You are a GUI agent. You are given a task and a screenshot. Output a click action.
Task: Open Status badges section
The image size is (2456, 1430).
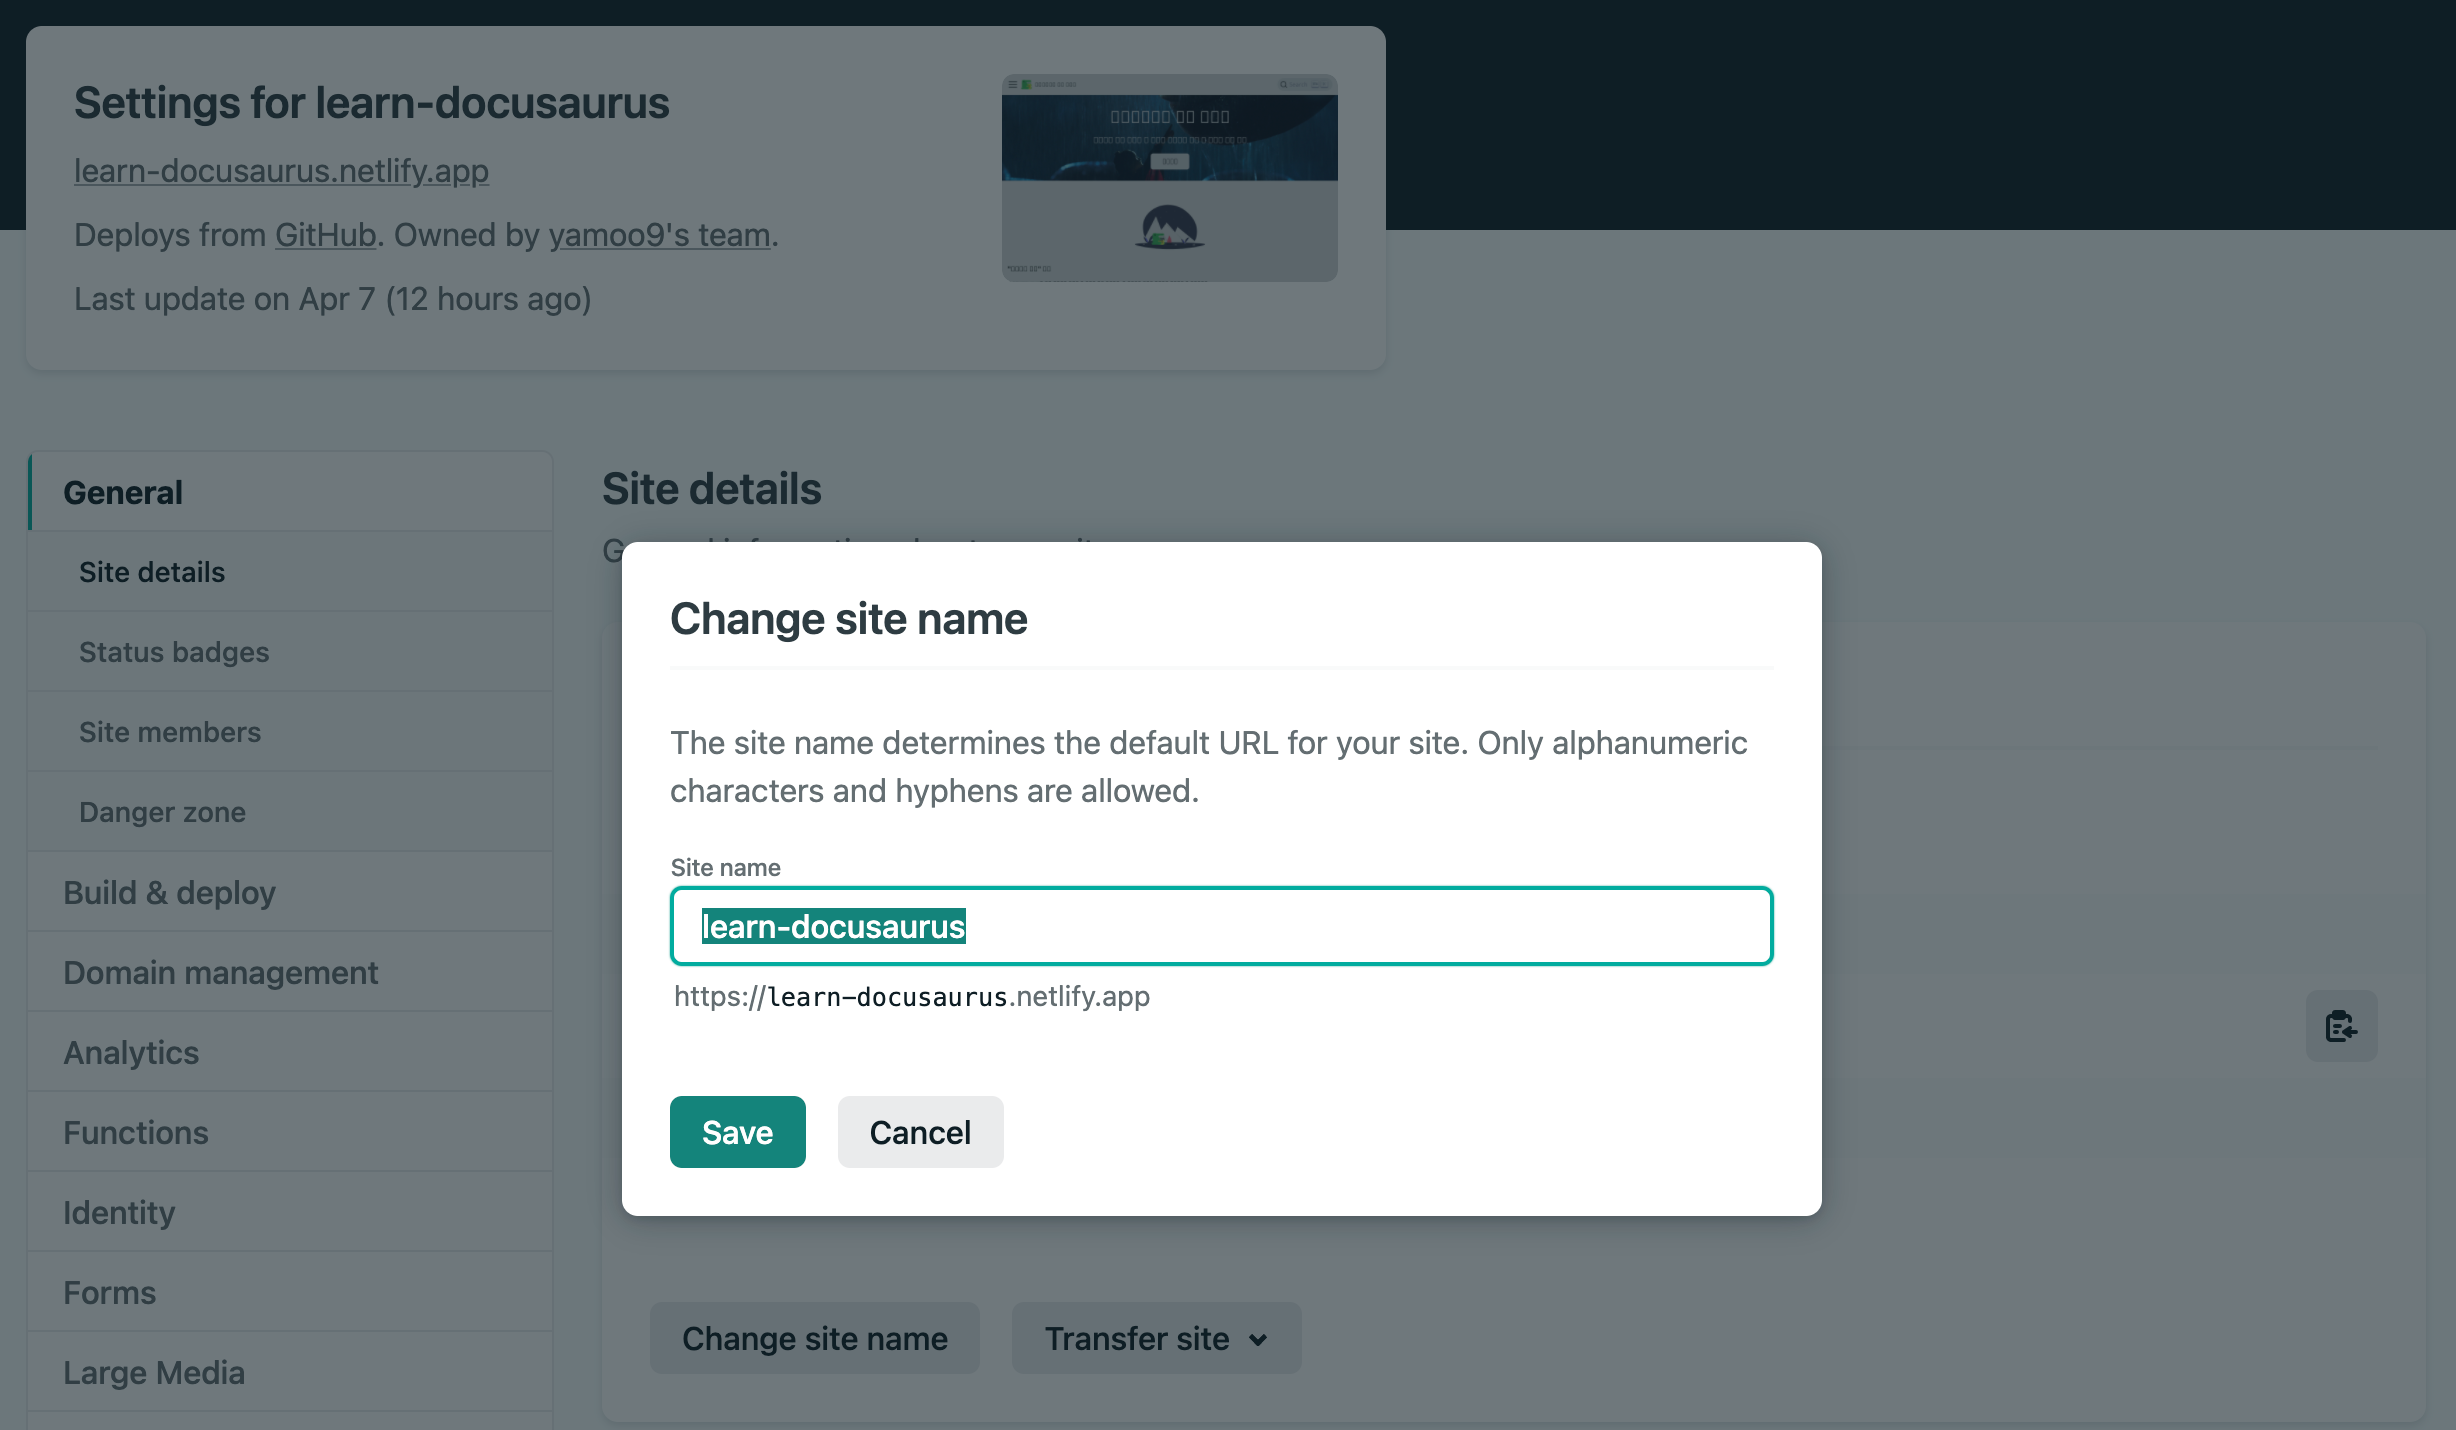click(174, 652)
